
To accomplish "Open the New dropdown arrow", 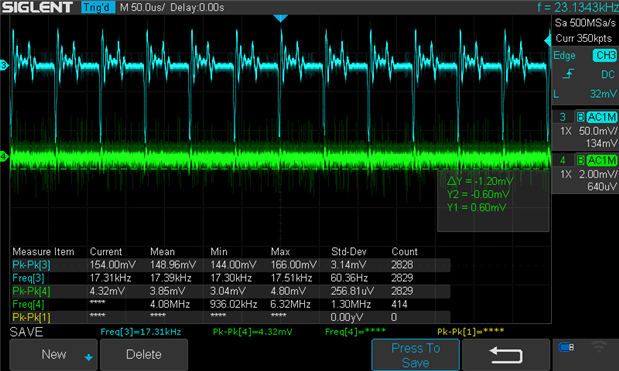I will [x=88, y=357].
